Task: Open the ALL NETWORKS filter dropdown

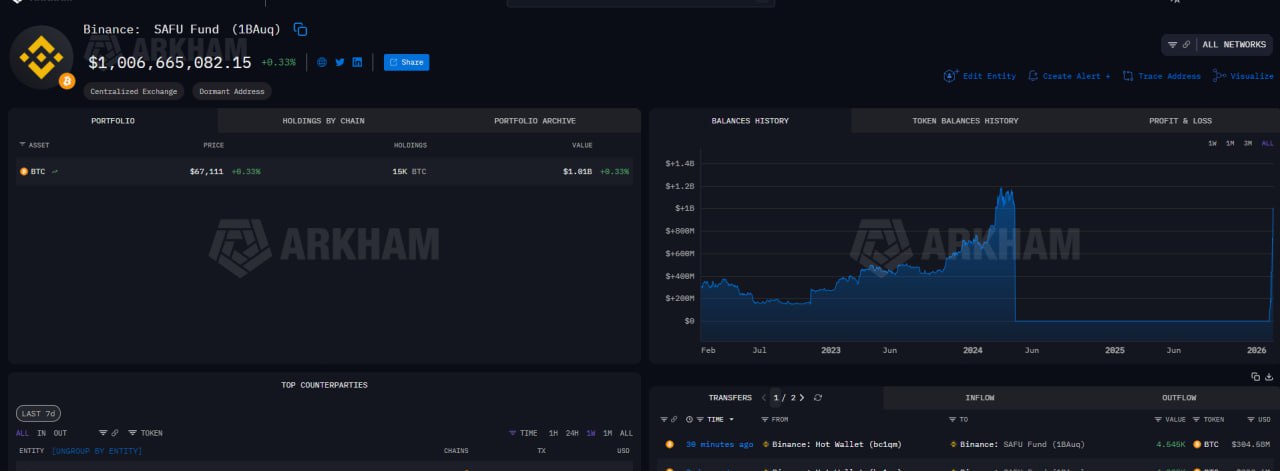Action: pos(1218,45)
